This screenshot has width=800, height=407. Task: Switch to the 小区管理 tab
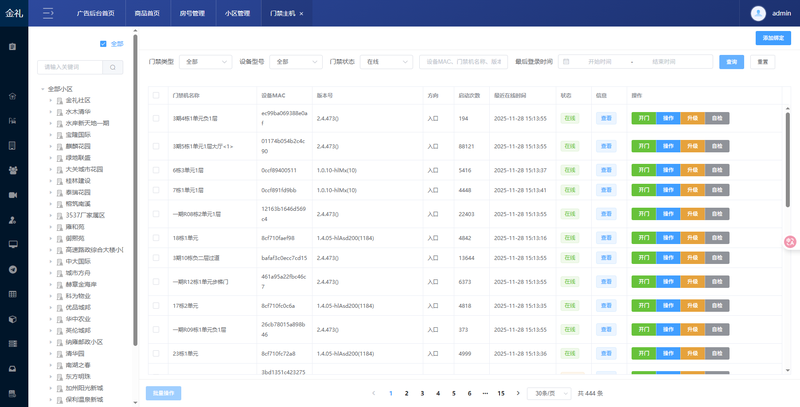(237, 14)
